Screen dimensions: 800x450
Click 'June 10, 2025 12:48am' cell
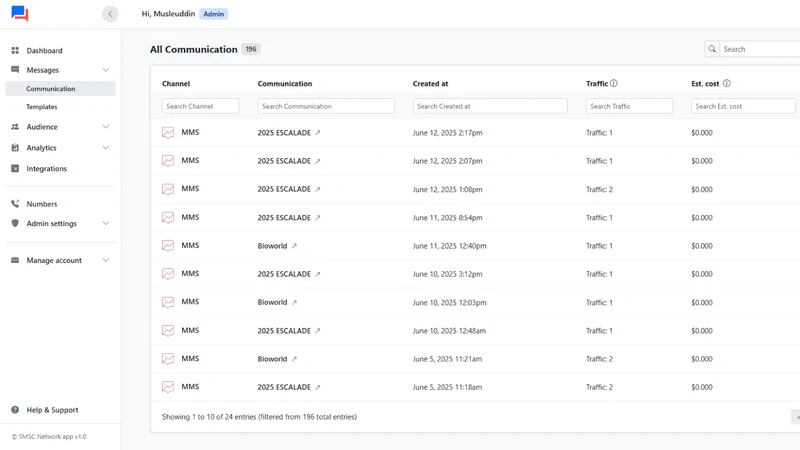pyautogui.click(x=449, y=331)
